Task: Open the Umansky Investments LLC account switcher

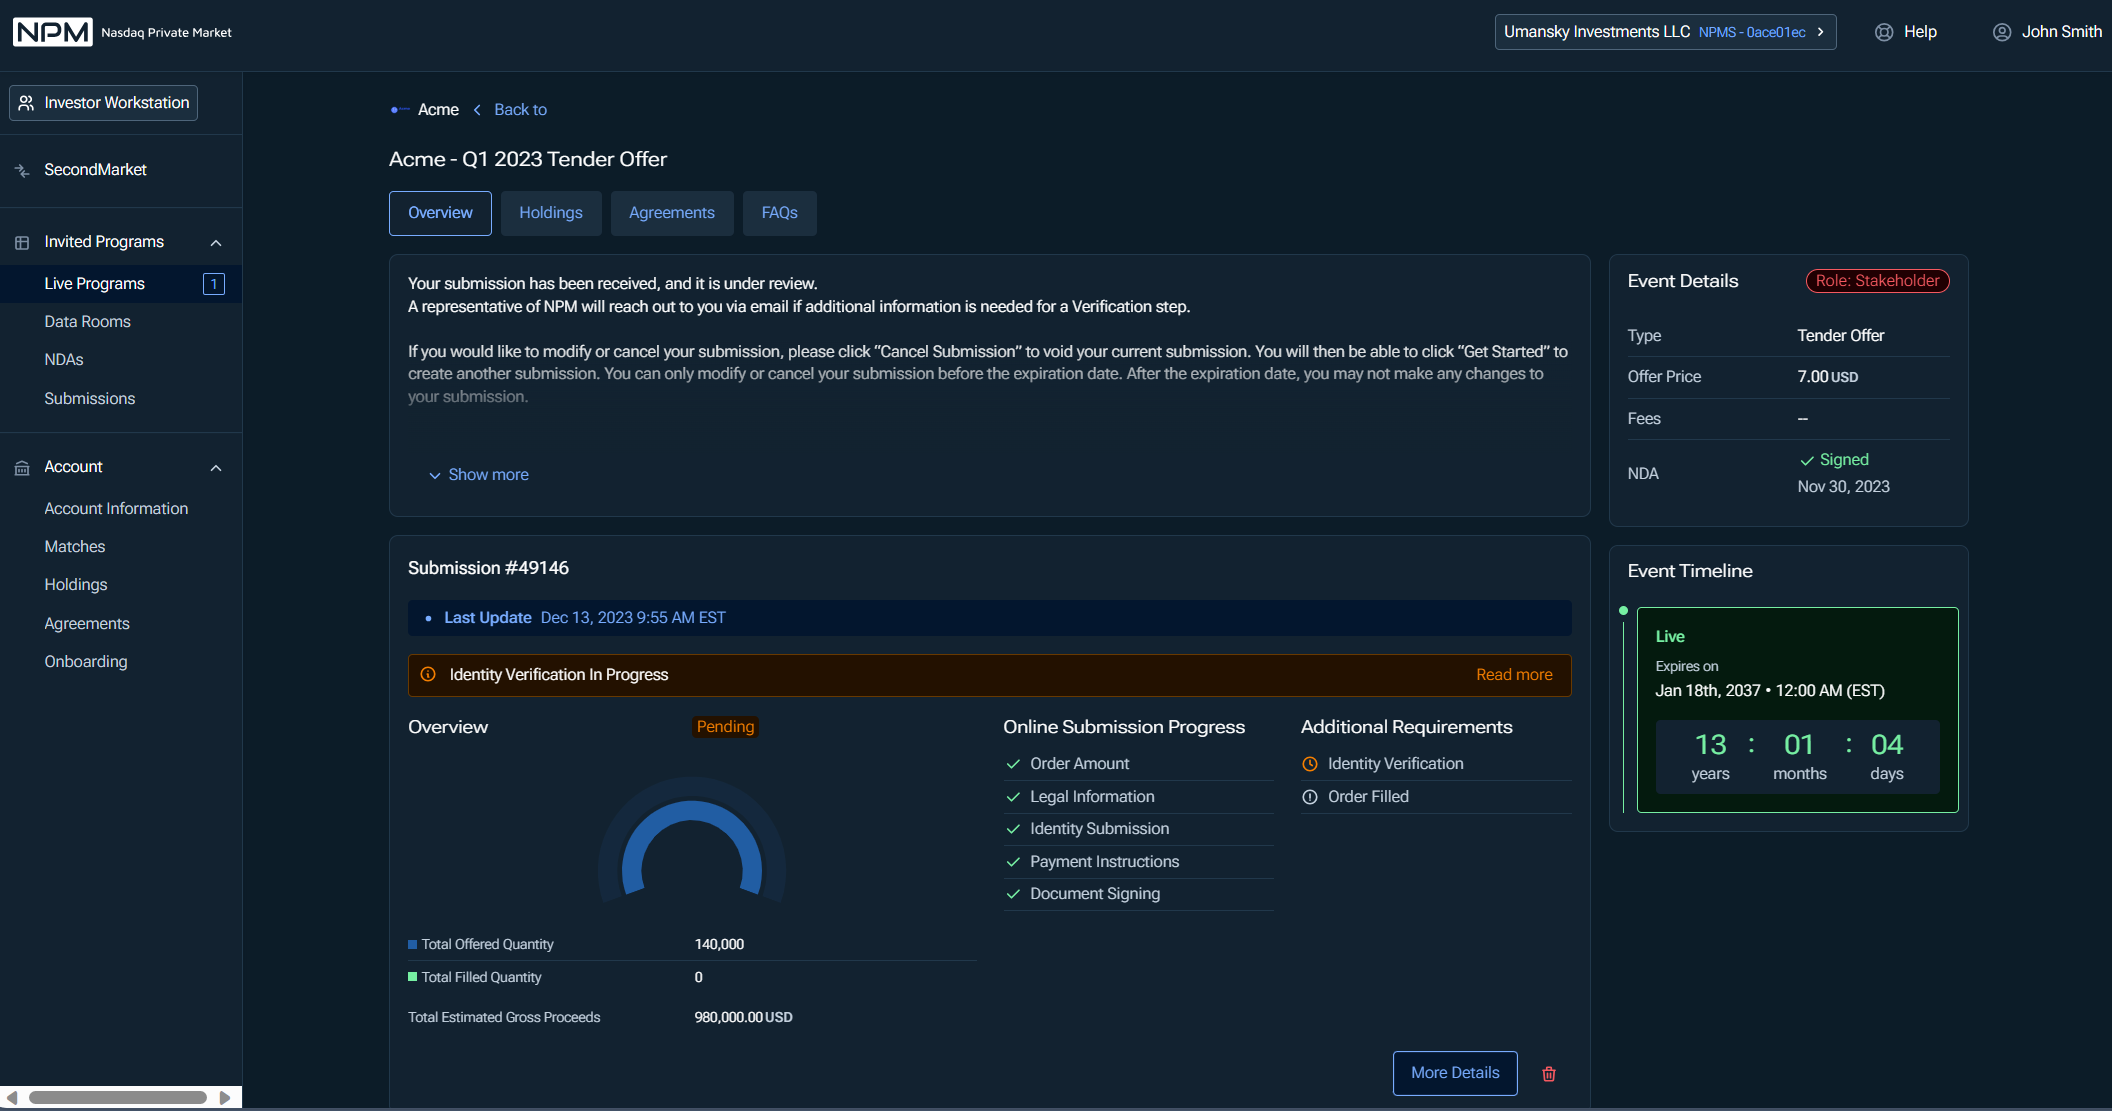Action: click(x=1665, y=32)
